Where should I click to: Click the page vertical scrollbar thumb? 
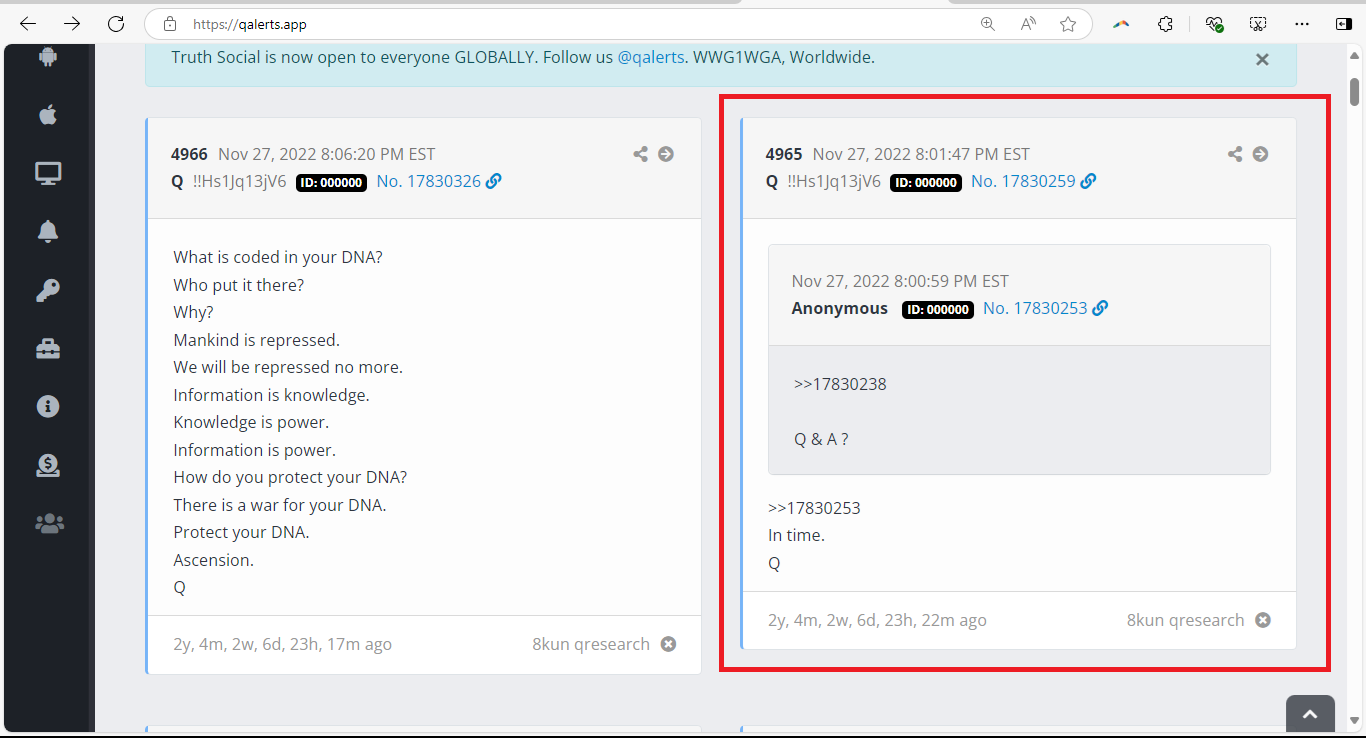pos(1355,91)
